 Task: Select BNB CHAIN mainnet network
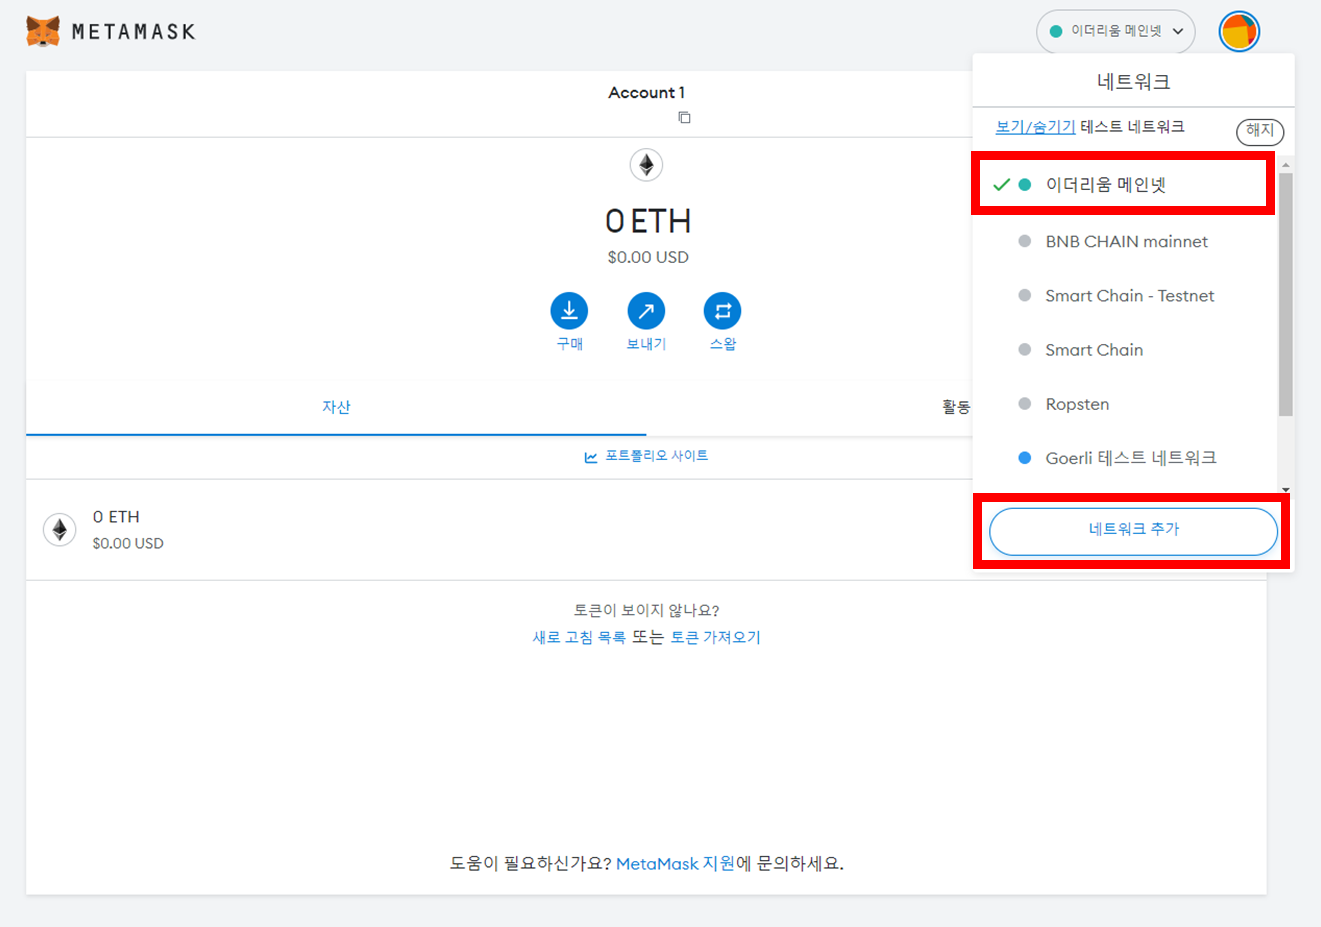point(1126,242)
